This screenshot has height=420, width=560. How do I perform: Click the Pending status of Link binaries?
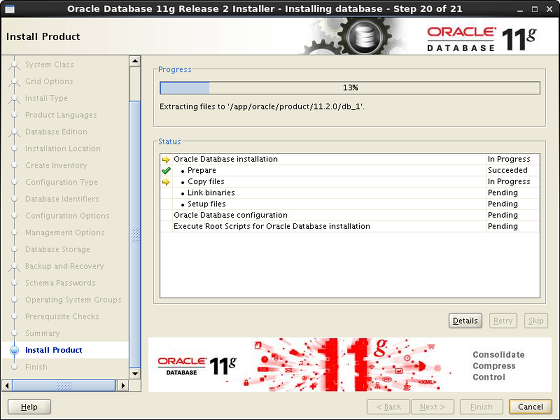tap(502, 193)
